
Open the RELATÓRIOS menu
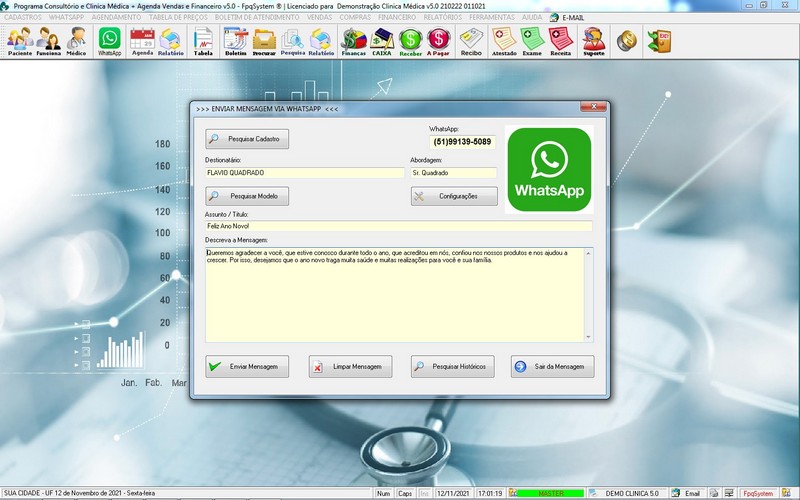[x=442, y=17]
